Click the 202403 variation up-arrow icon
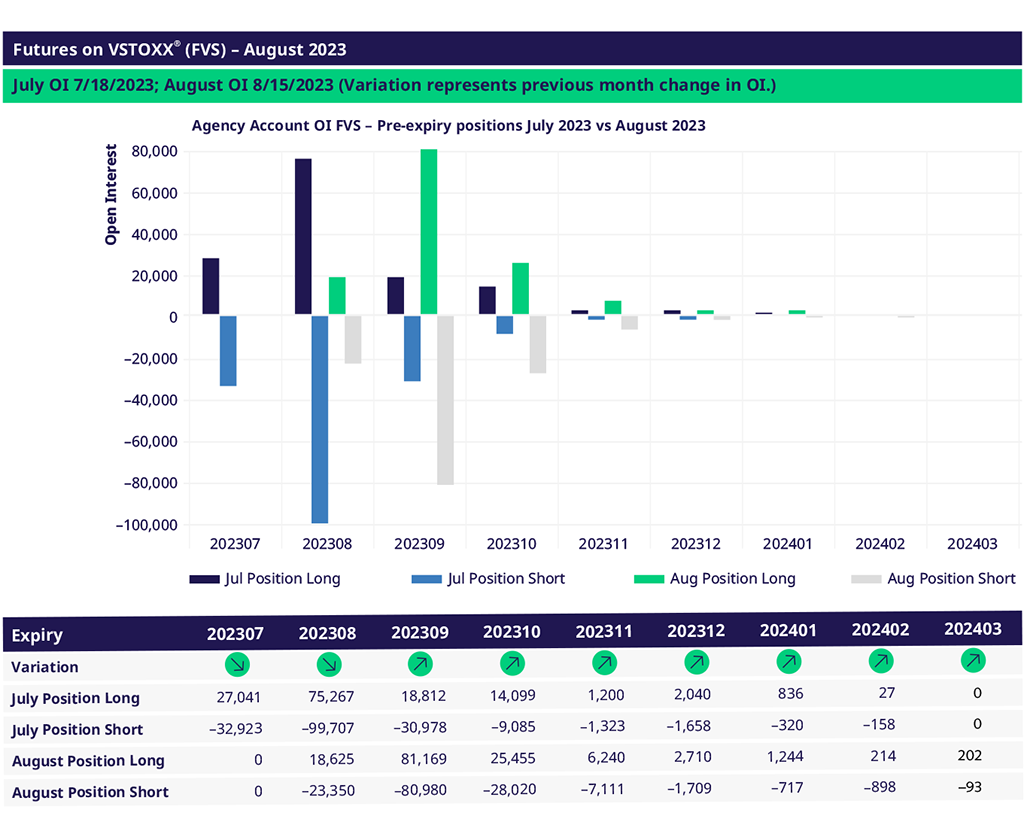This screenshot has height=837, width=1024. pos(972,660)
